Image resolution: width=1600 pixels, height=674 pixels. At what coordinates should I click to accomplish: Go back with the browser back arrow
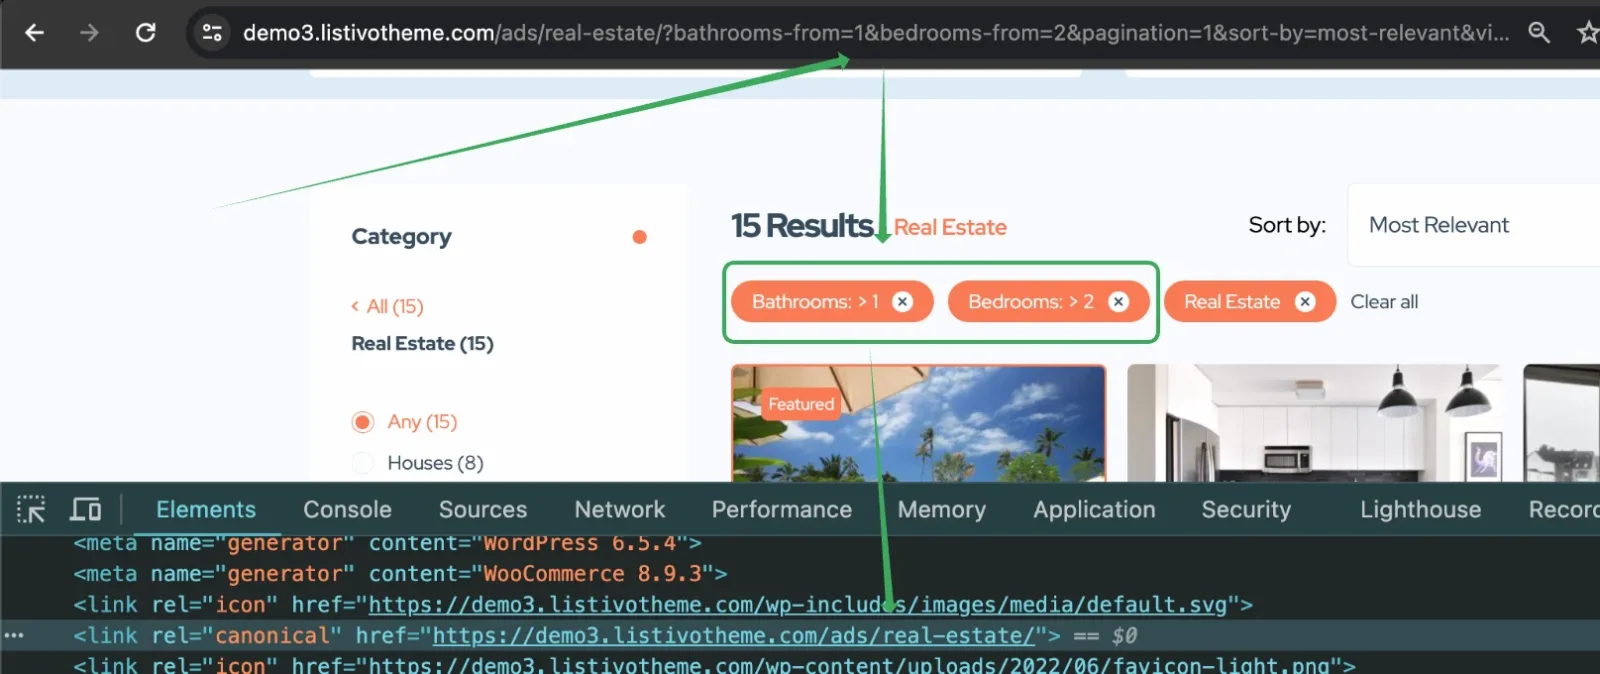coord(34,33)
